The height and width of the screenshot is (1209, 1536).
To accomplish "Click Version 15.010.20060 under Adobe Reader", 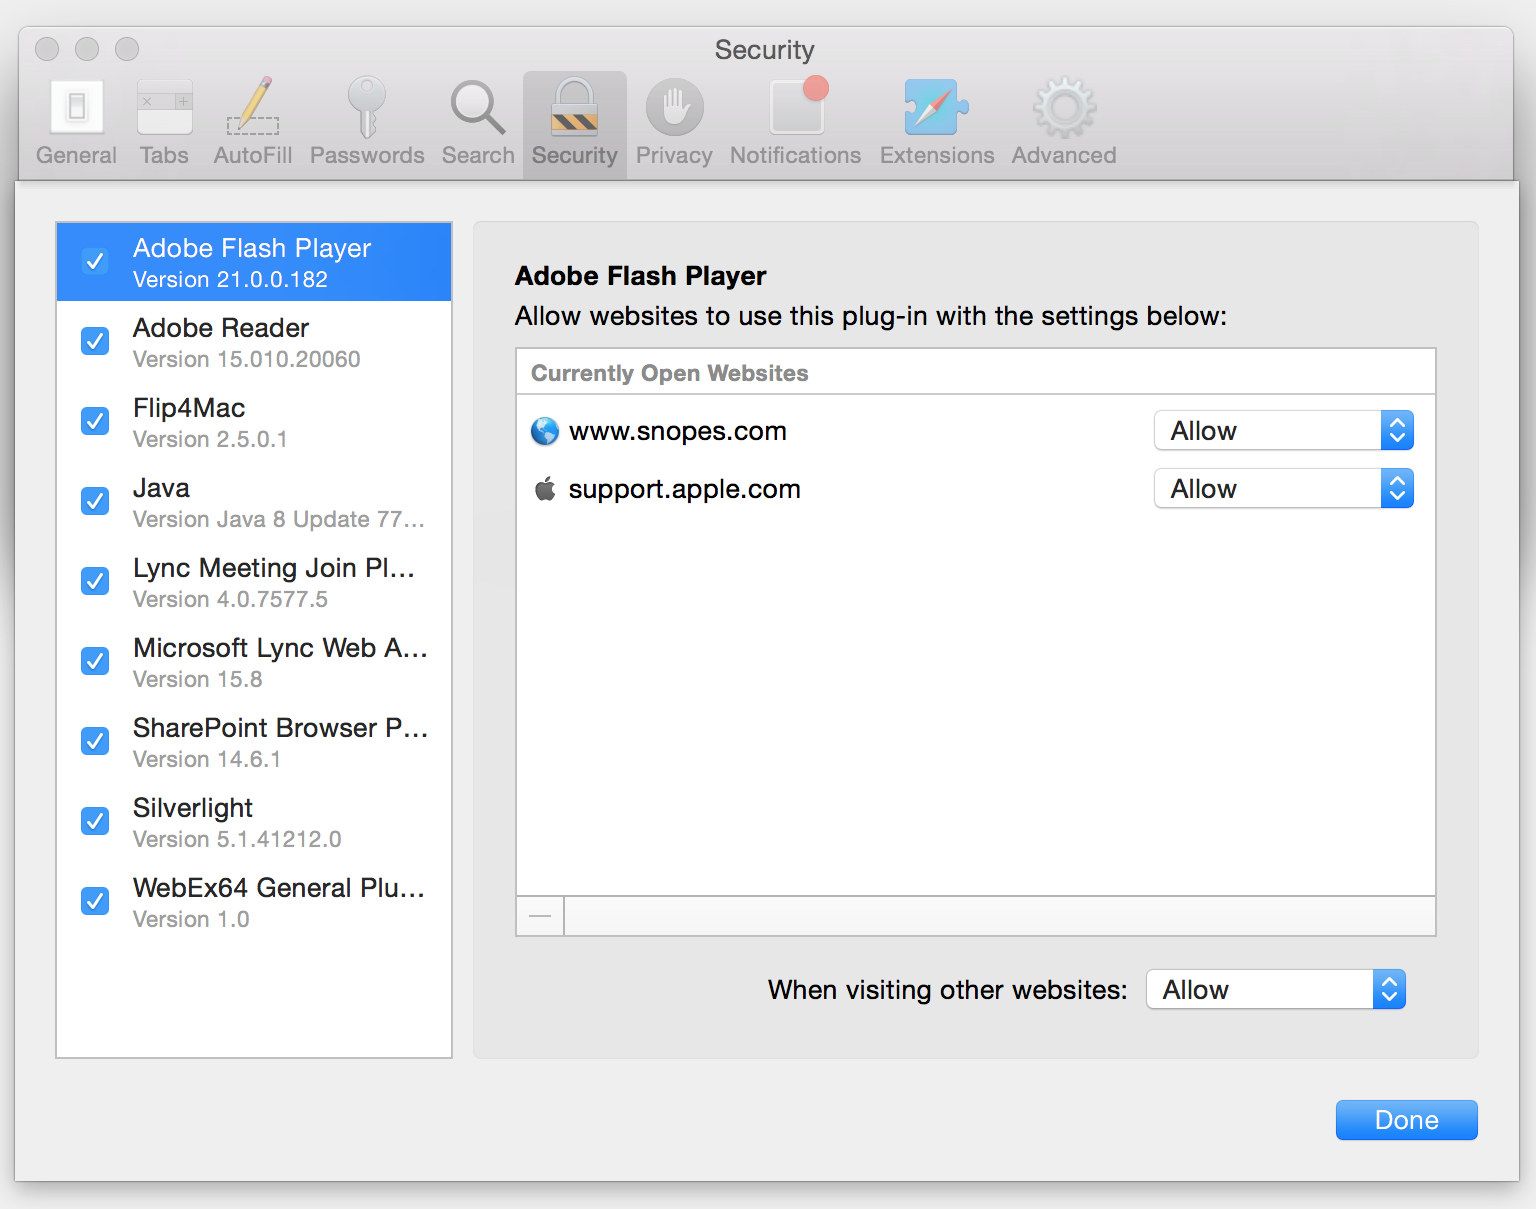I will coord(247,360).
